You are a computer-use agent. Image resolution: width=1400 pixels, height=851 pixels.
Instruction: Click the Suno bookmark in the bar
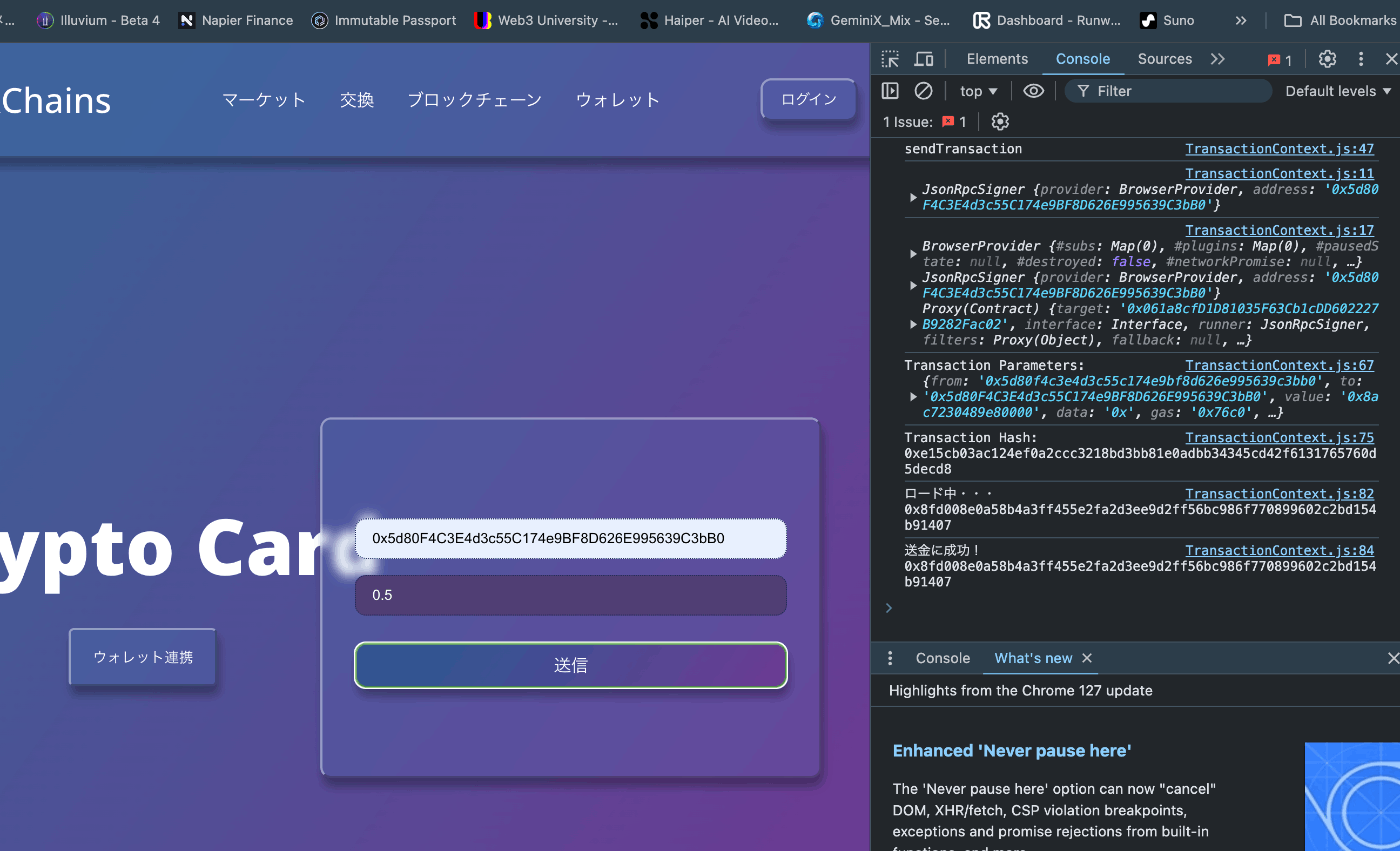point(1176,19)
